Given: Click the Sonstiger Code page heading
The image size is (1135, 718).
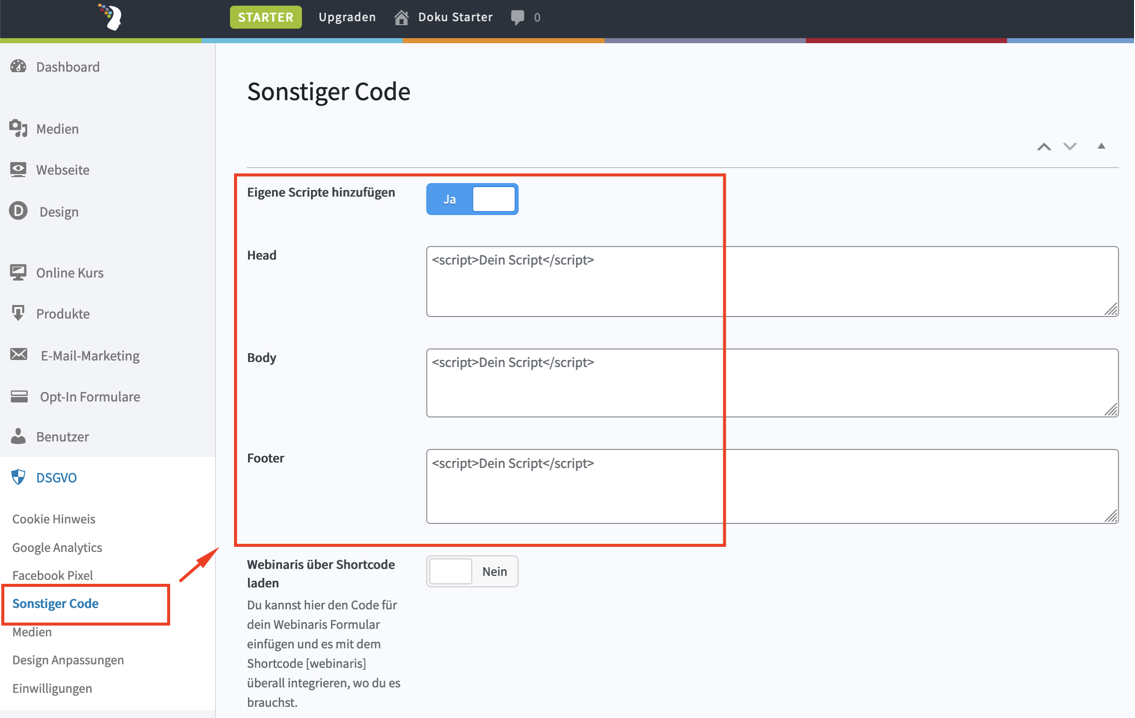Looking at the screenshot, I should coord(329,92).
